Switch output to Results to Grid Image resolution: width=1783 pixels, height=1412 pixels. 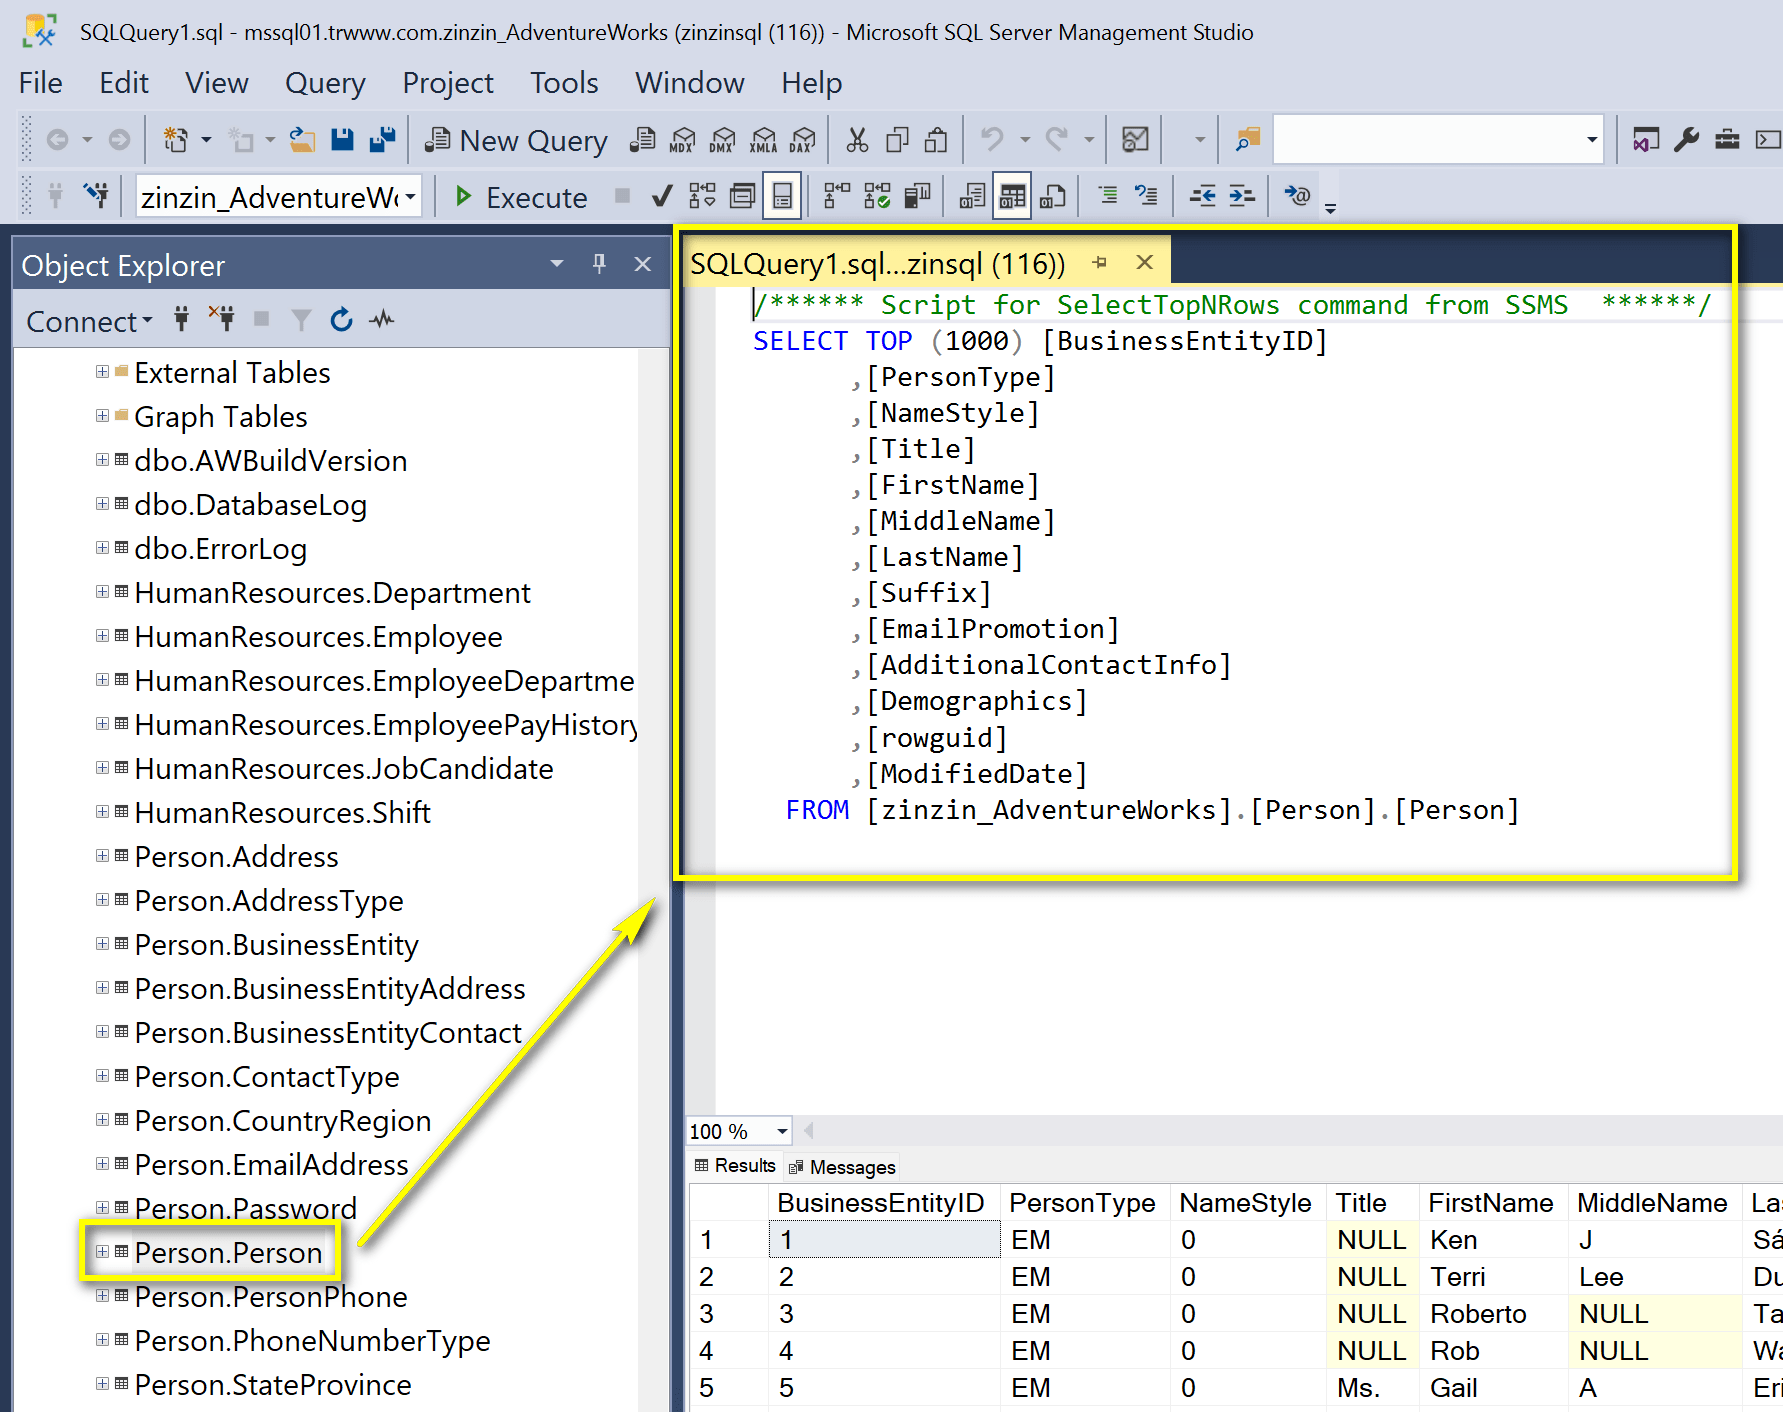point(1012,196)
